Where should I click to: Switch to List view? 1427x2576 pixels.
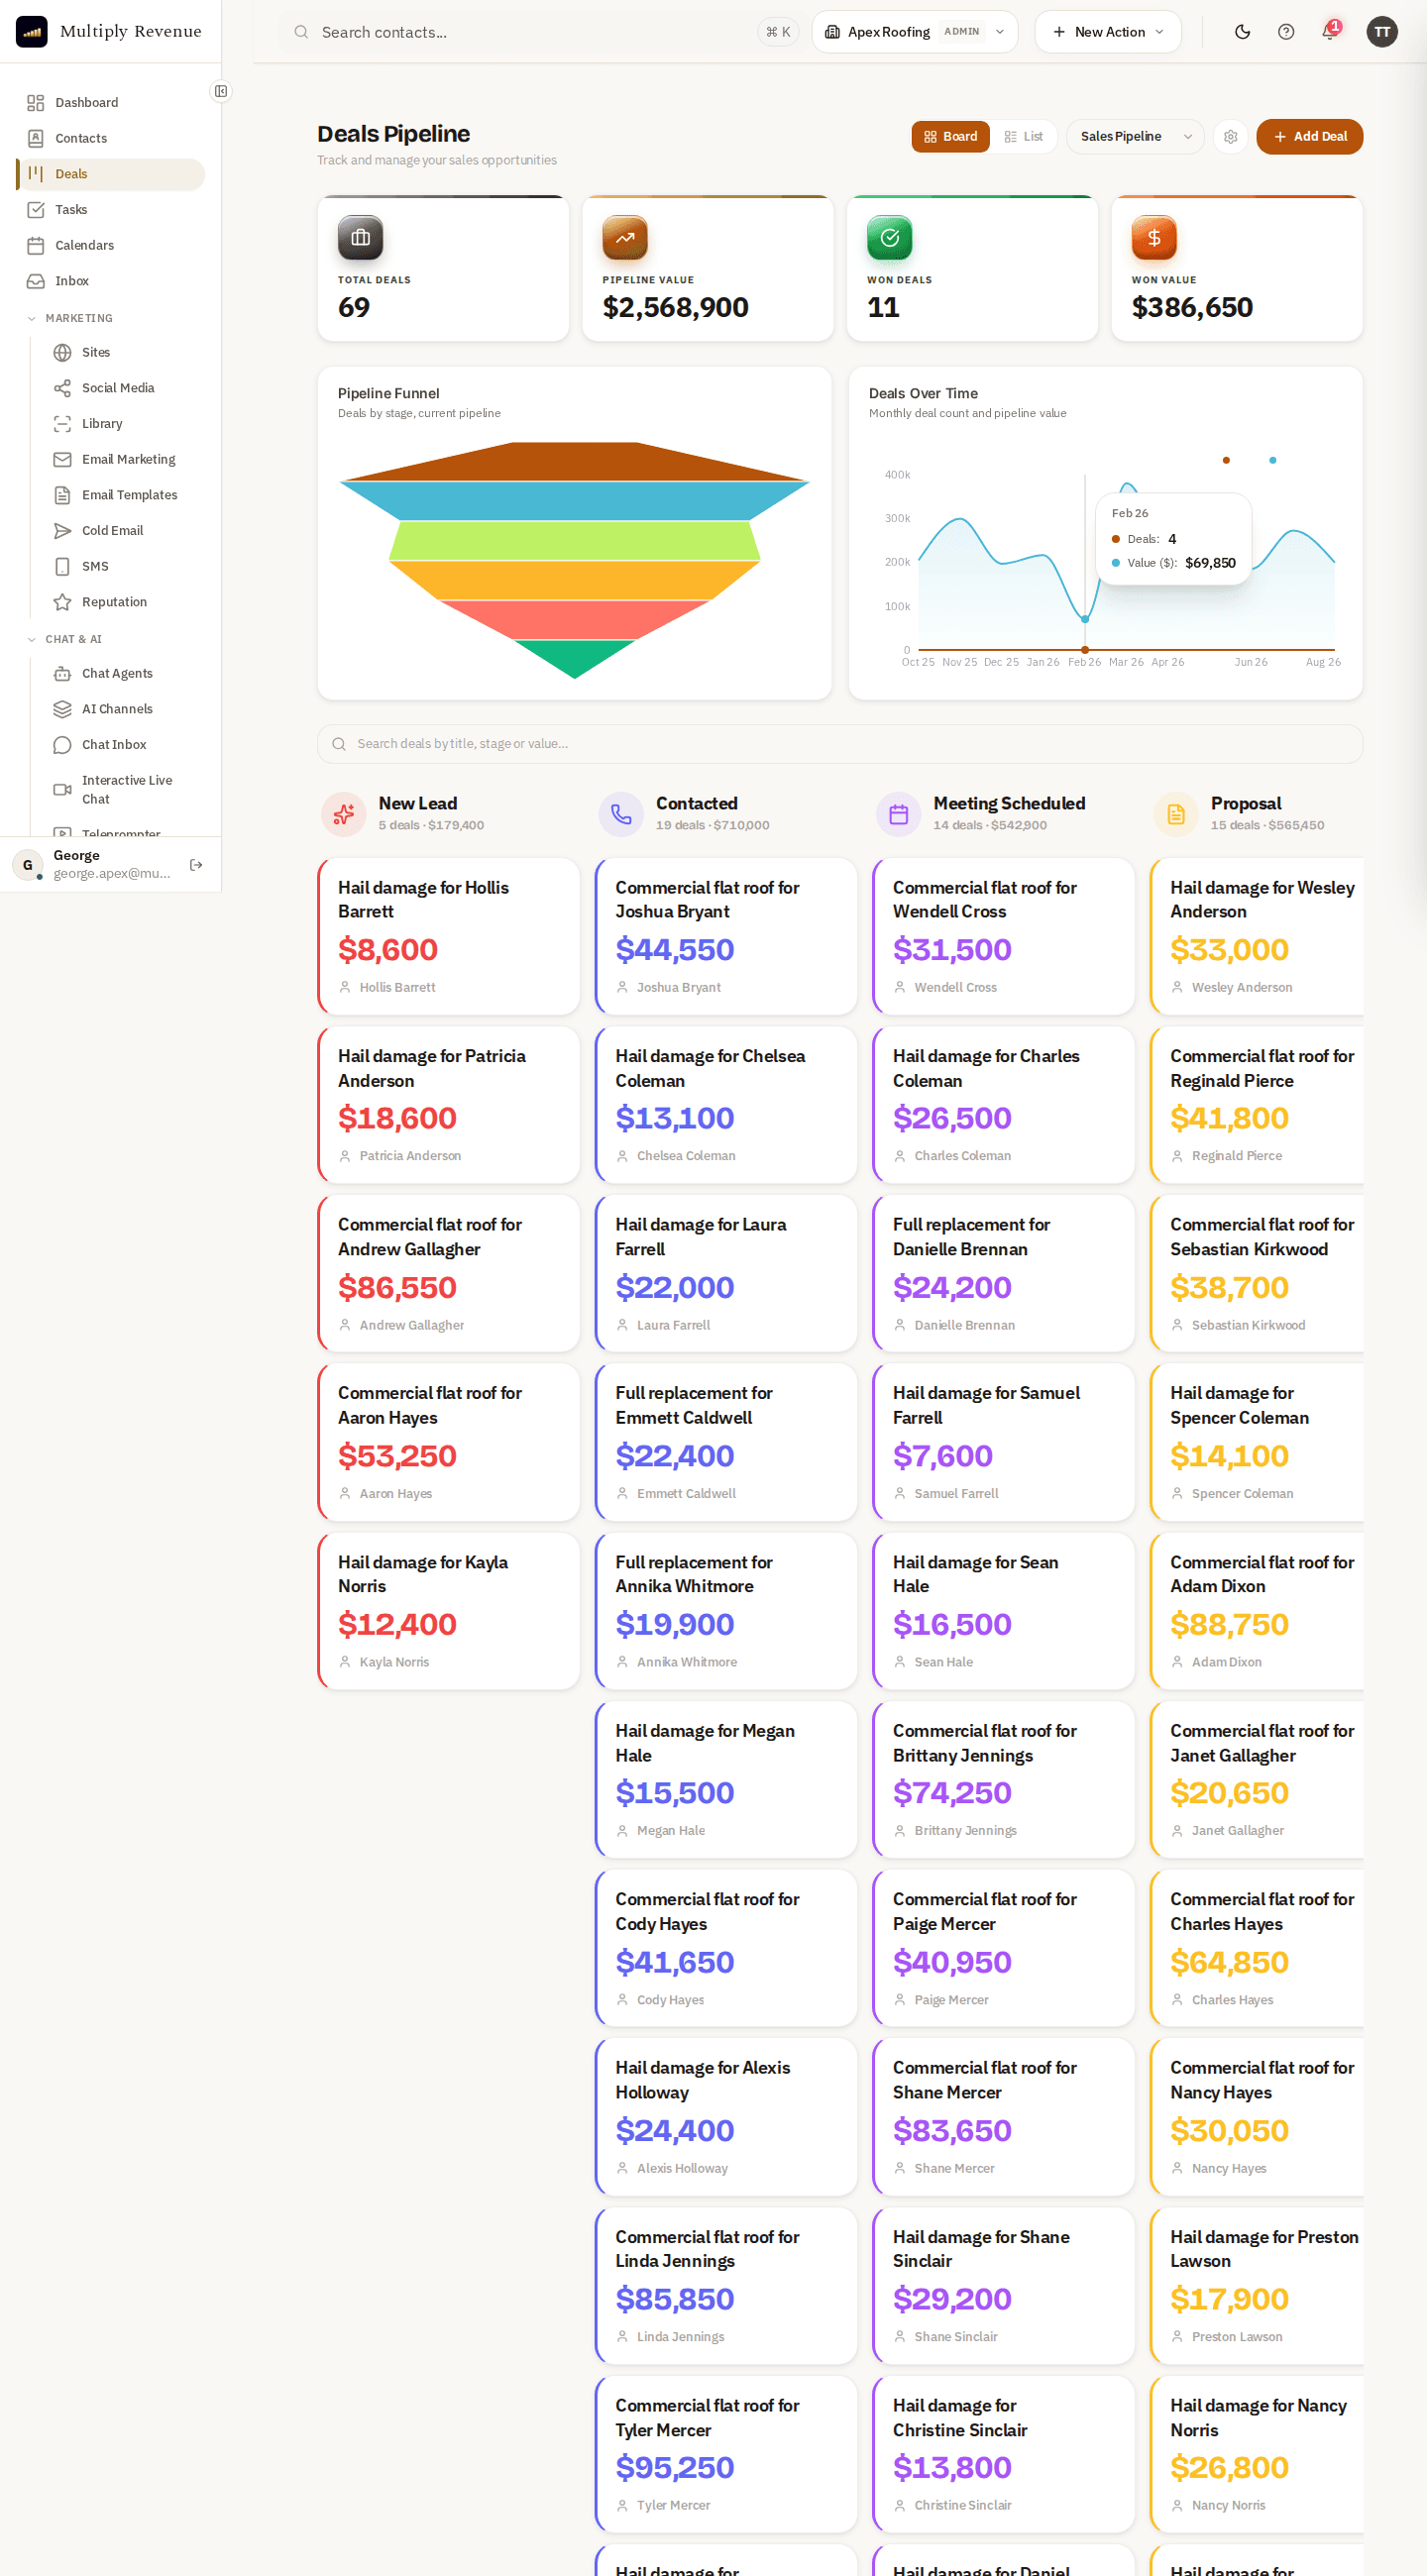[1023, 137]
